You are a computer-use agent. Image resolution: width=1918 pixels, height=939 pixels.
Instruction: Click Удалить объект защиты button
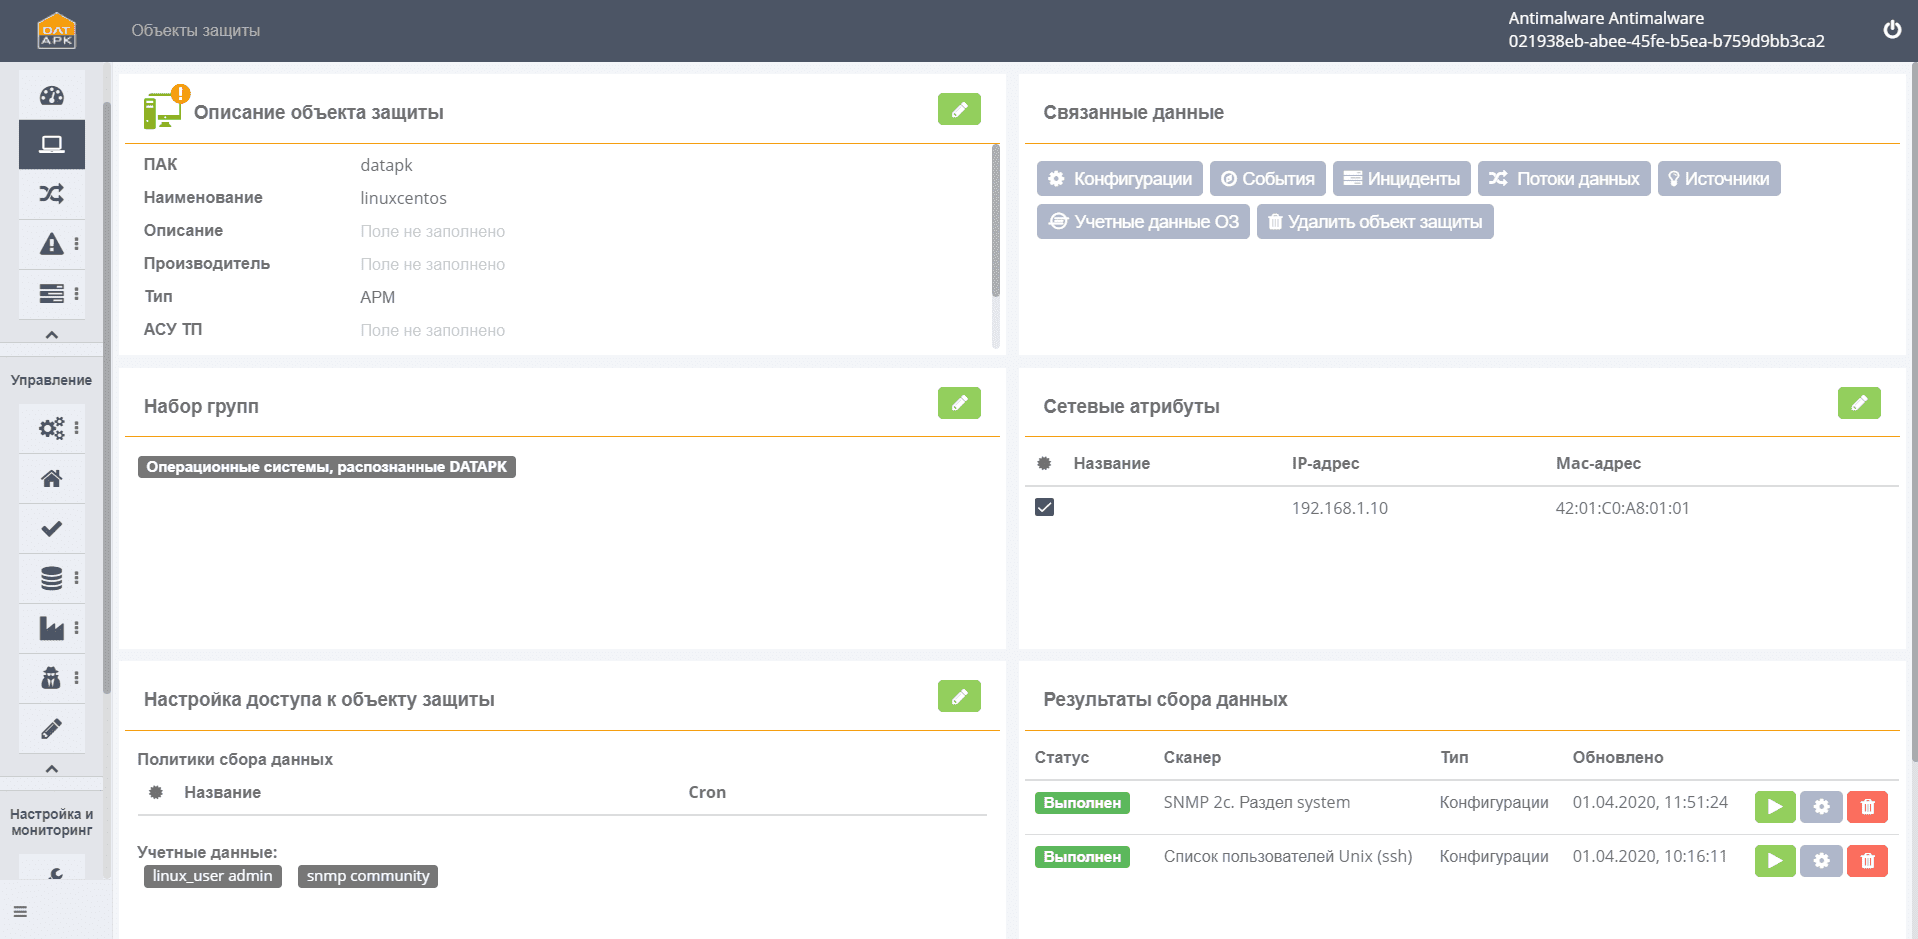point(1374,222)
